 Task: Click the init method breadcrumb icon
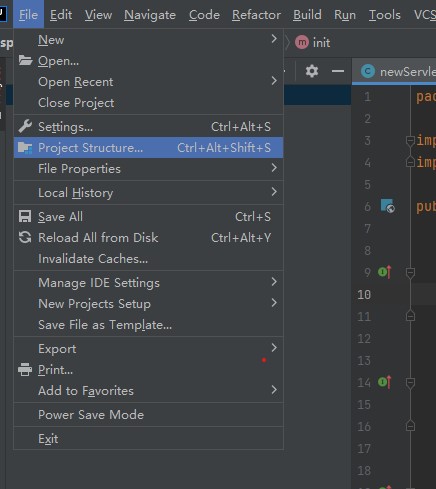[x=302, y=42]
